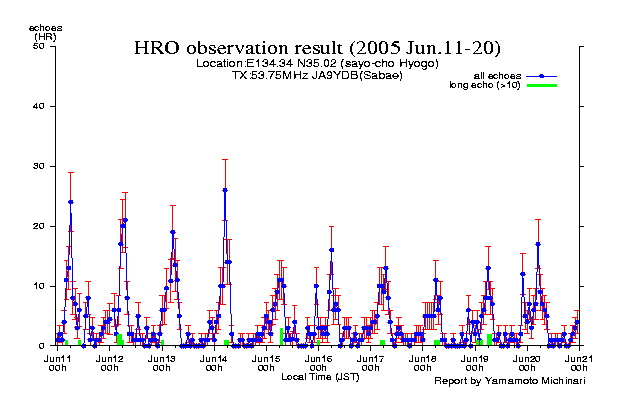Click the Jun11 00h x-axis tick label
This screenshot has height=400, width=640.
[x=57, y=362]
